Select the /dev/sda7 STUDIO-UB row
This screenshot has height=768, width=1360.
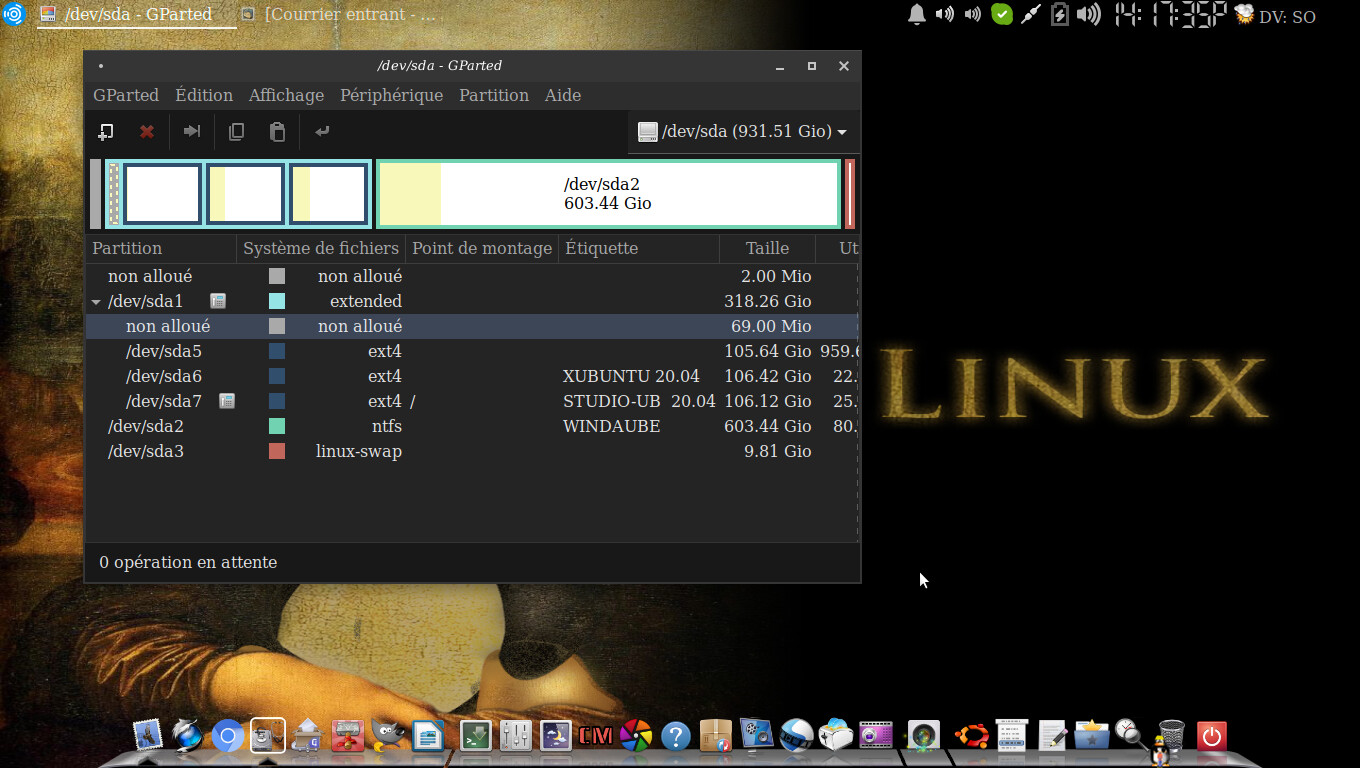pyautogui.click(x=472, y=401)
